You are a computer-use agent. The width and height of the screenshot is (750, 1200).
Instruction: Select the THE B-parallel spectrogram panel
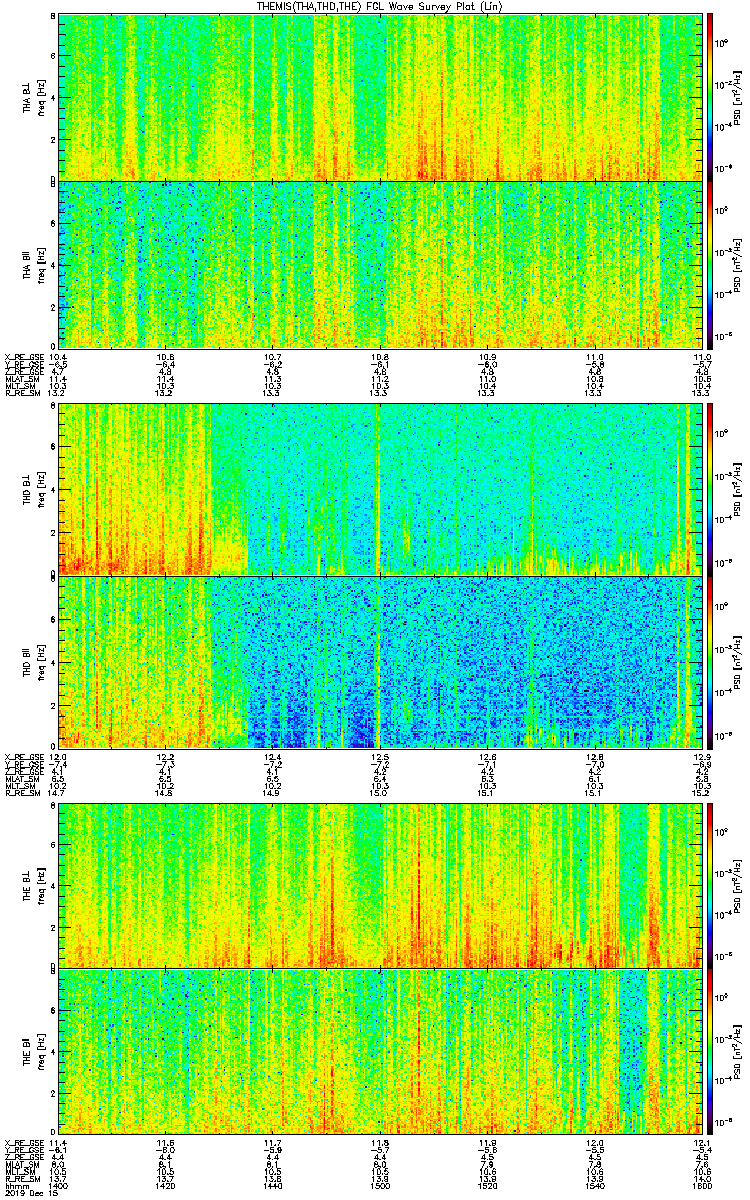[x=379, y=1053]
